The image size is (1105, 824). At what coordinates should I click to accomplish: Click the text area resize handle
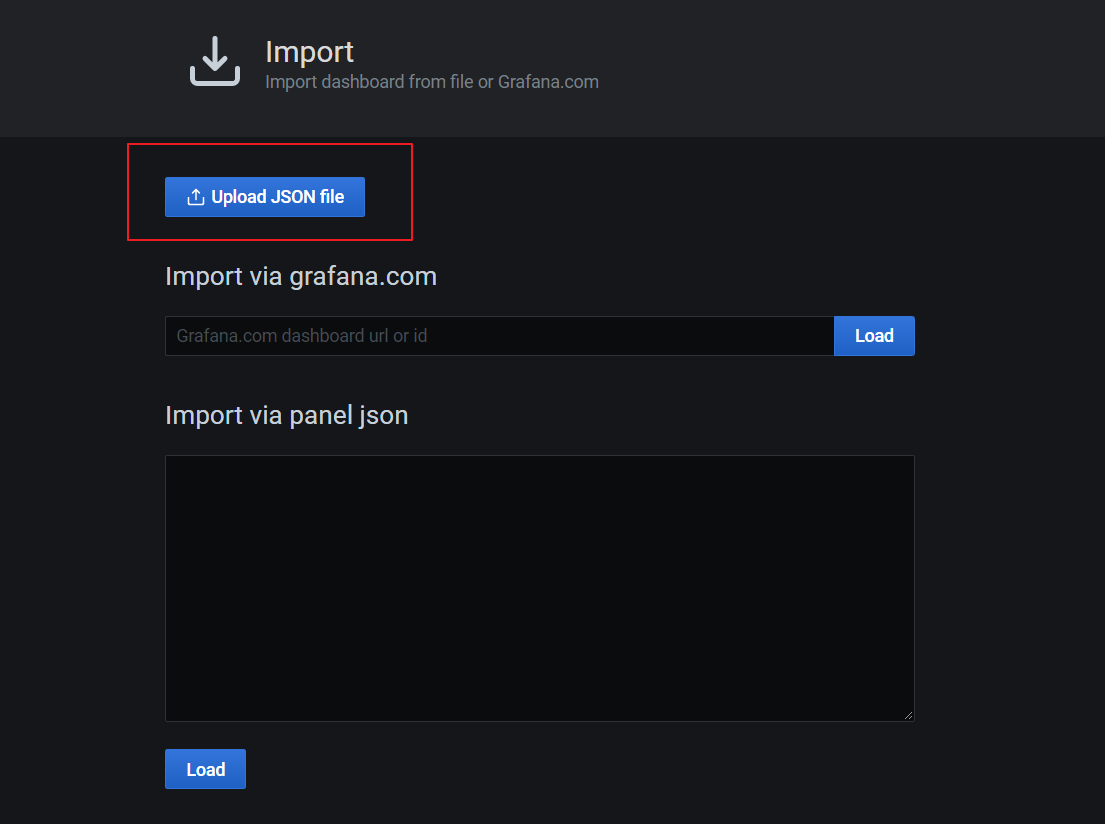[x=908, y=715]
